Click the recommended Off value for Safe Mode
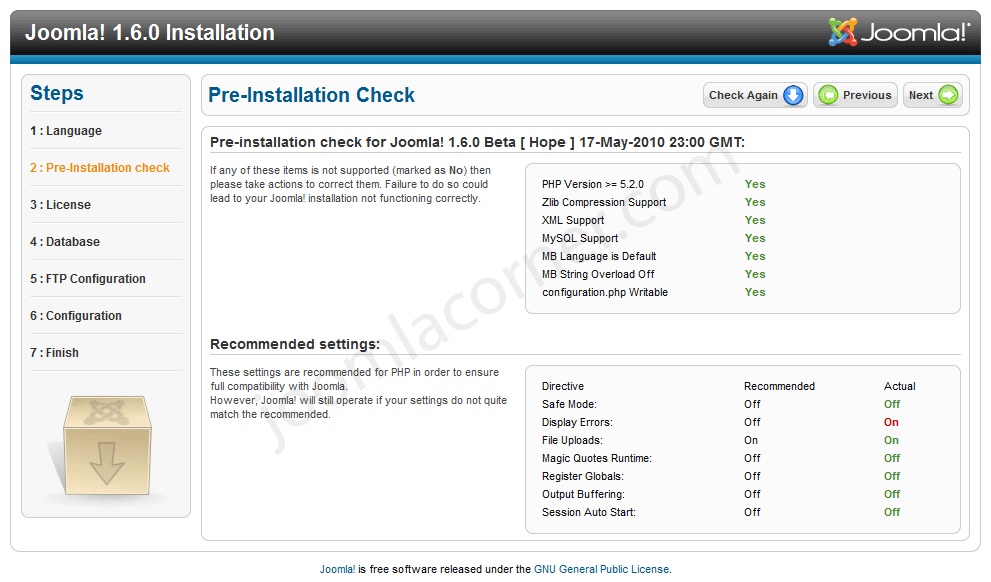The height and width of the screenshot is (582, 991). [x=752, y=404]
